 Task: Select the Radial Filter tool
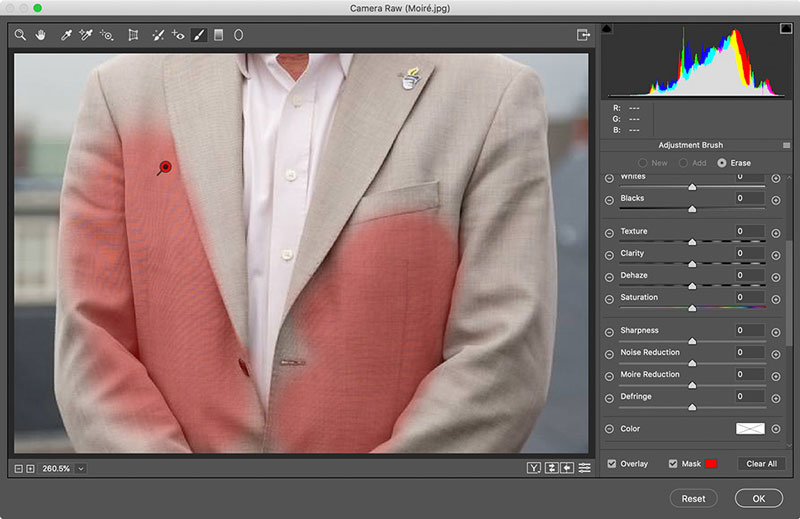pos(239,35)
